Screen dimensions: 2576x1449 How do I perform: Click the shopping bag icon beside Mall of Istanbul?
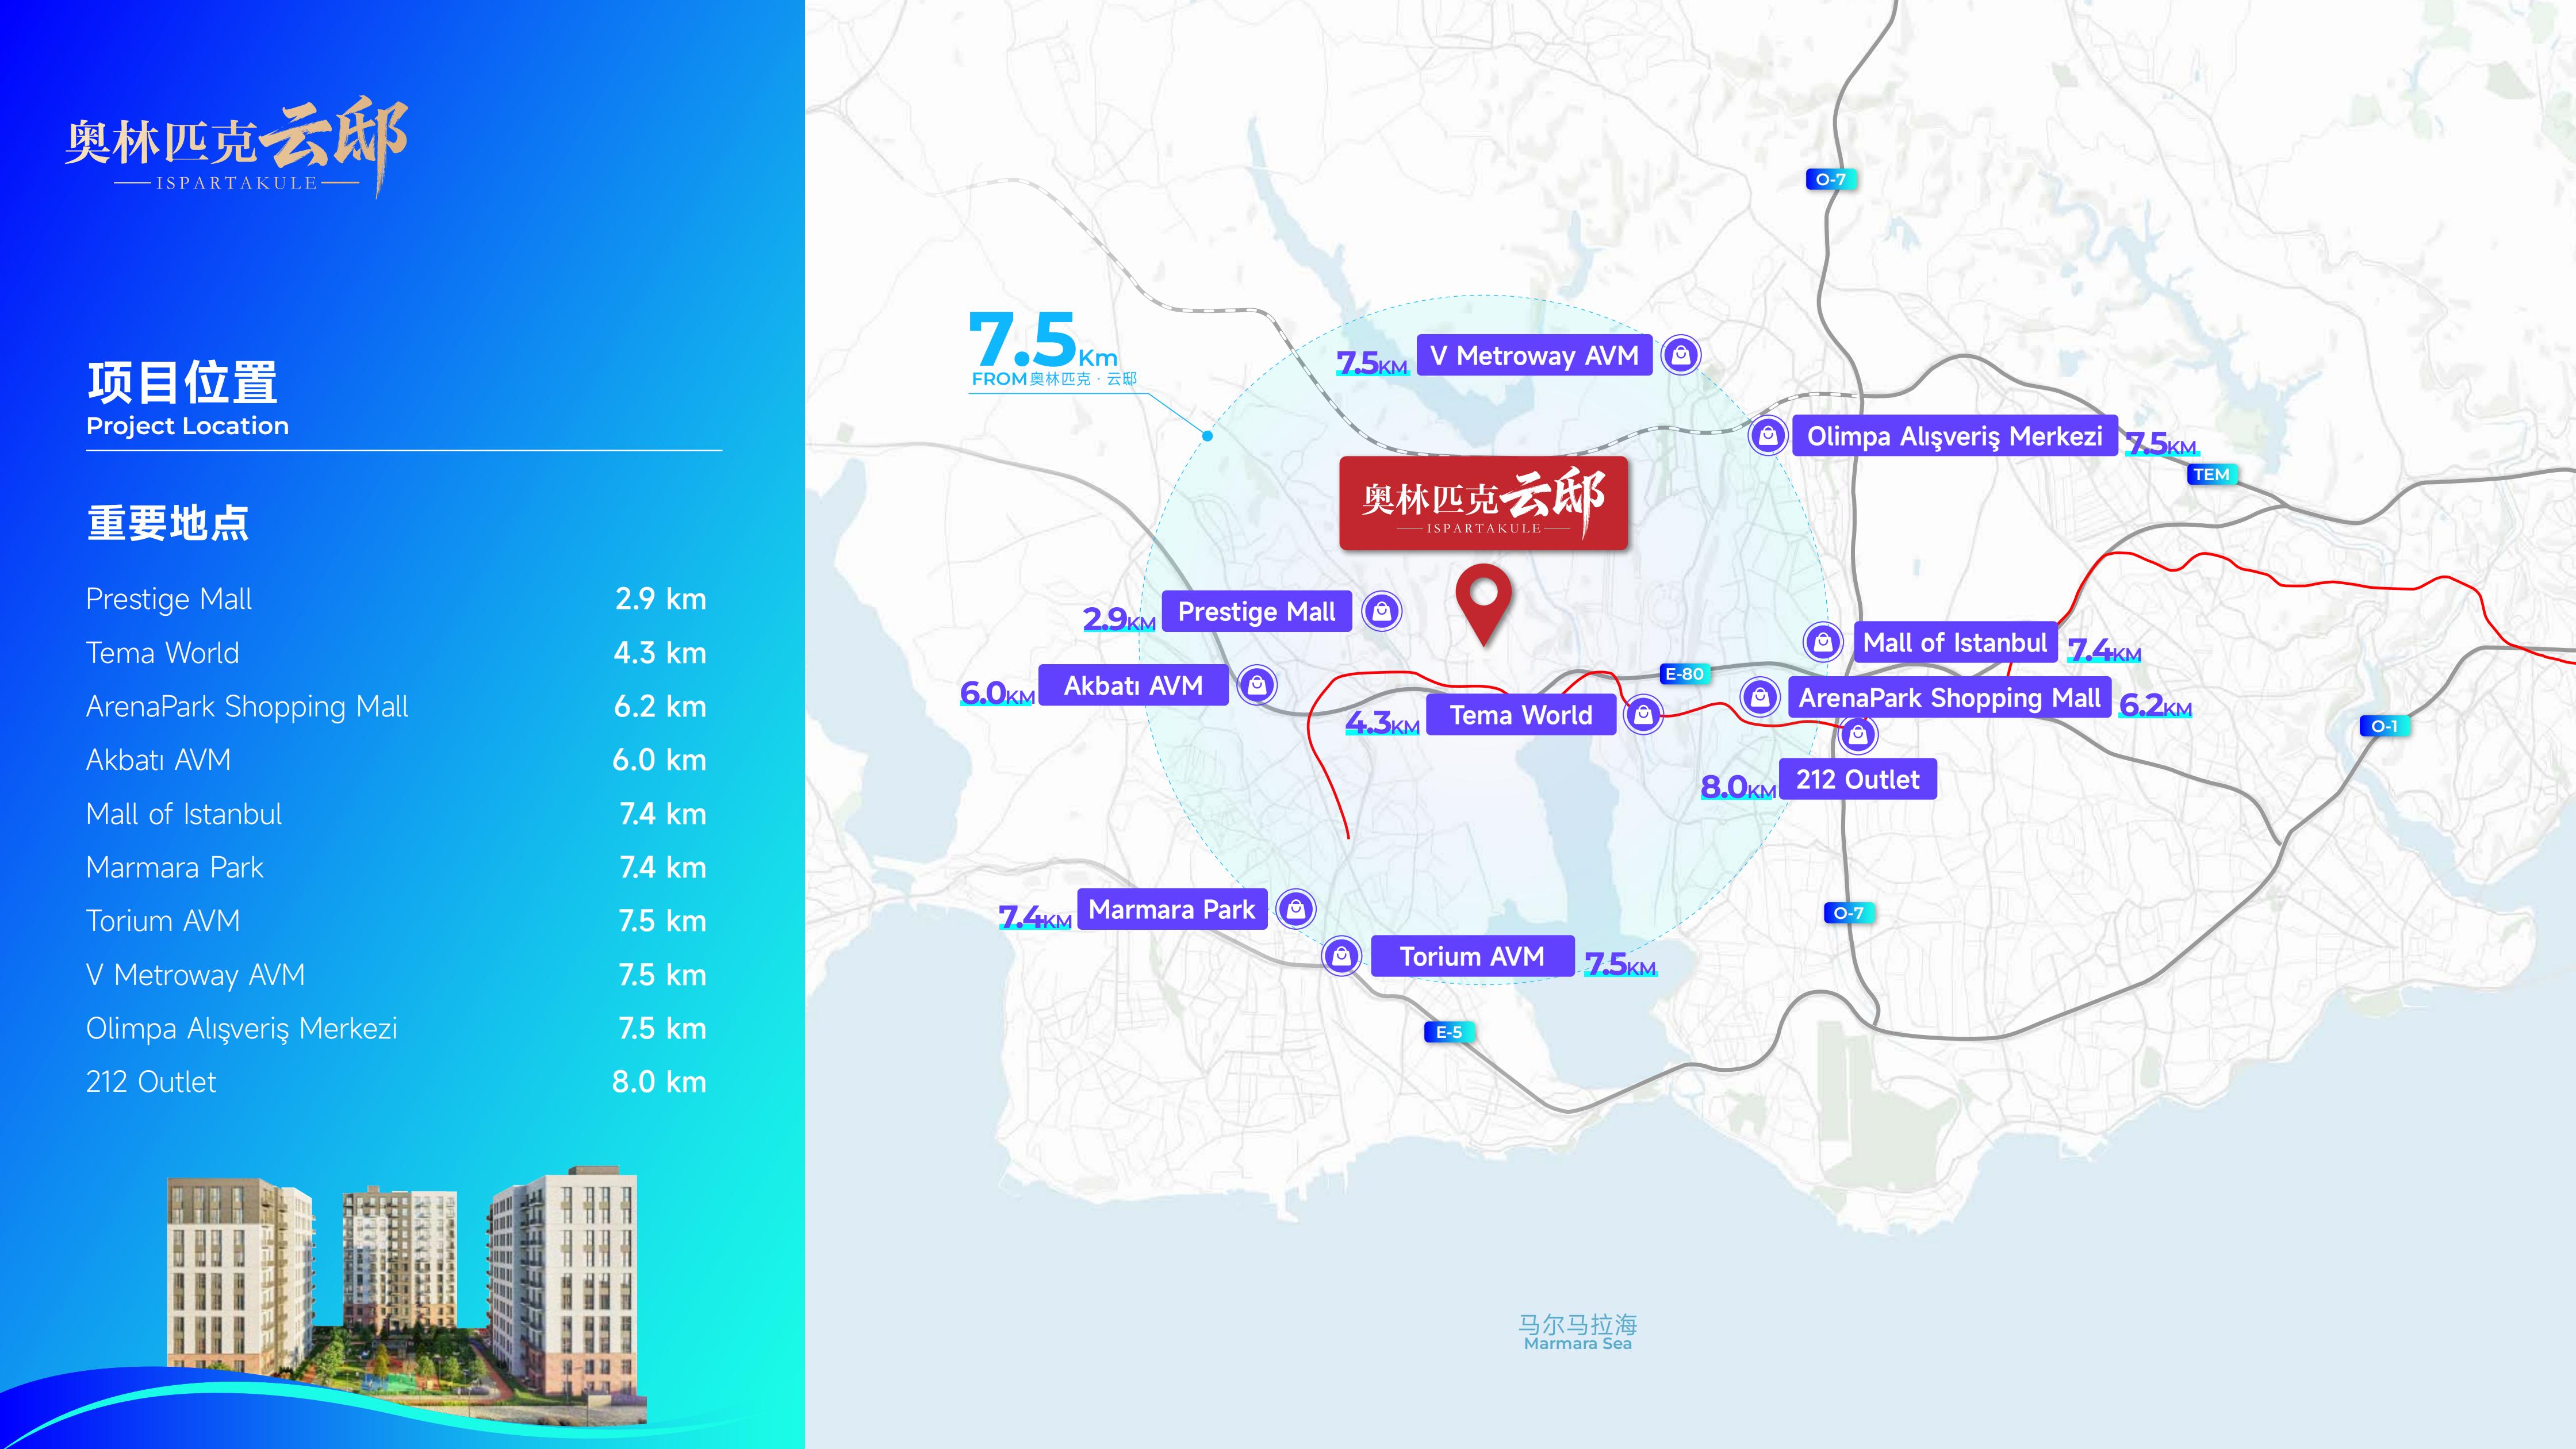pyautogui.click(x=1823, y=642)
